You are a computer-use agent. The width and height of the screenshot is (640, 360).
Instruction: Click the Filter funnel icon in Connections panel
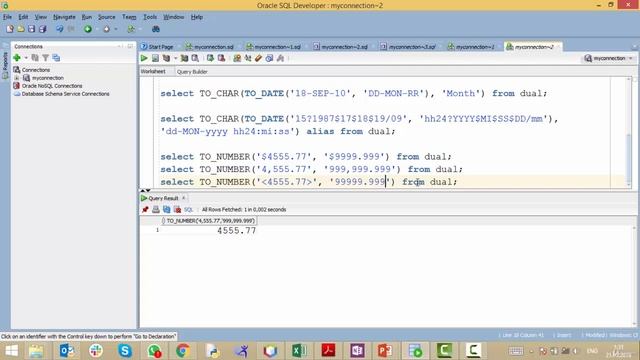tap(46, 58)
